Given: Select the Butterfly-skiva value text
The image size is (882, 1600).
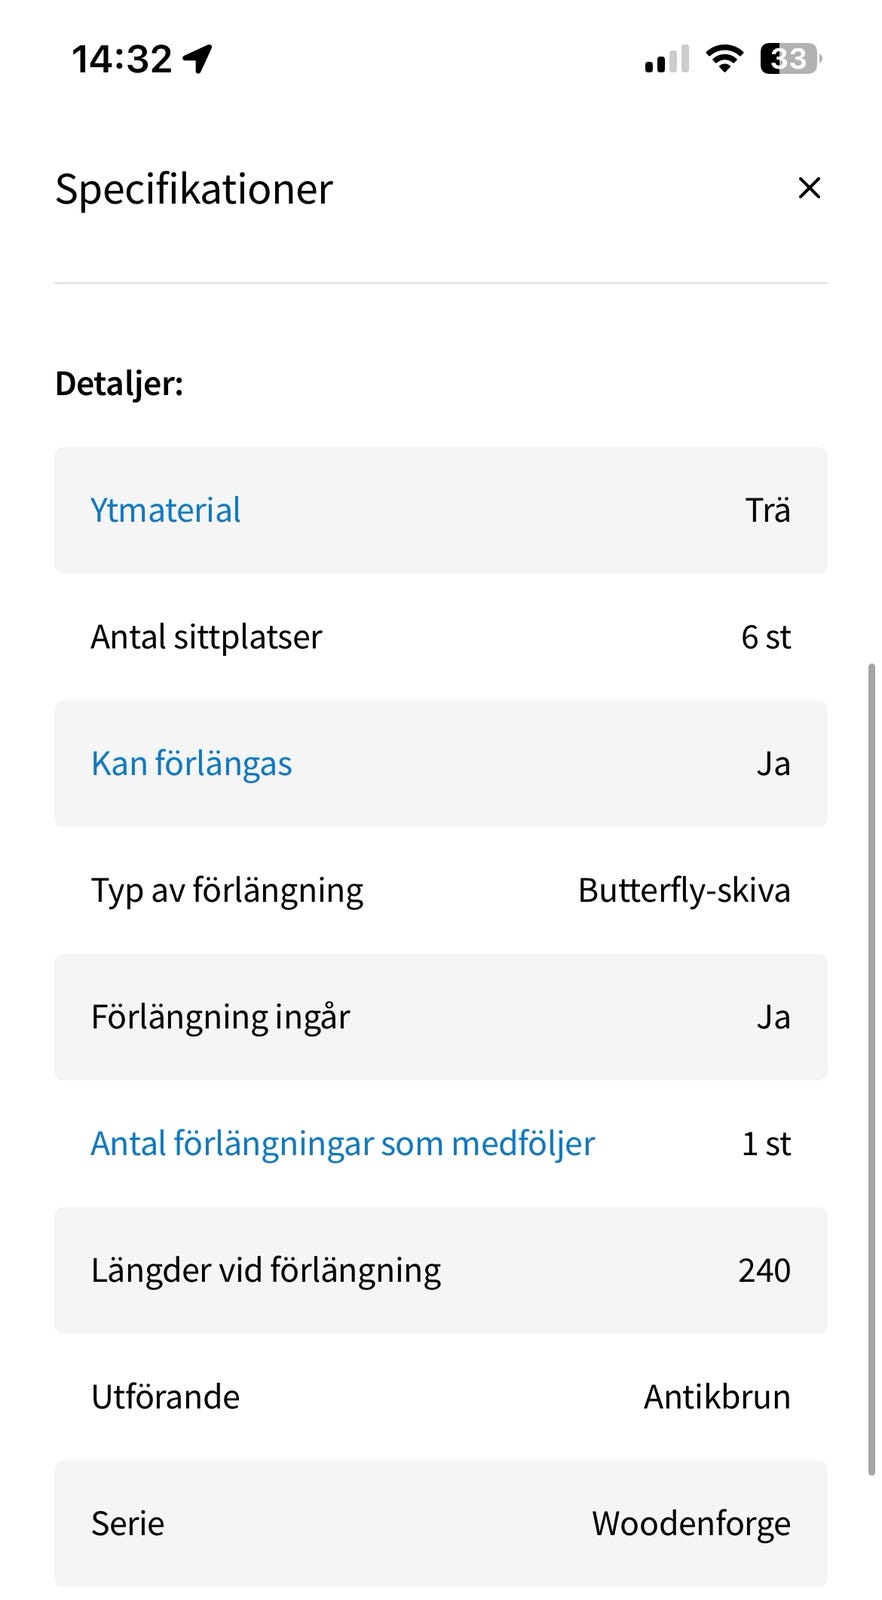Looking at the screenshot, I should pos(684,890).
